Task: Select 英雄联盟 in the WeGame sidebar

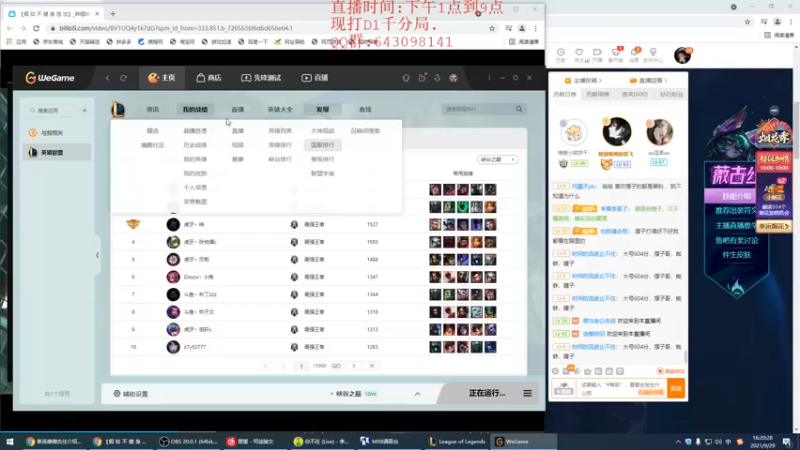Action: (57, 153)
